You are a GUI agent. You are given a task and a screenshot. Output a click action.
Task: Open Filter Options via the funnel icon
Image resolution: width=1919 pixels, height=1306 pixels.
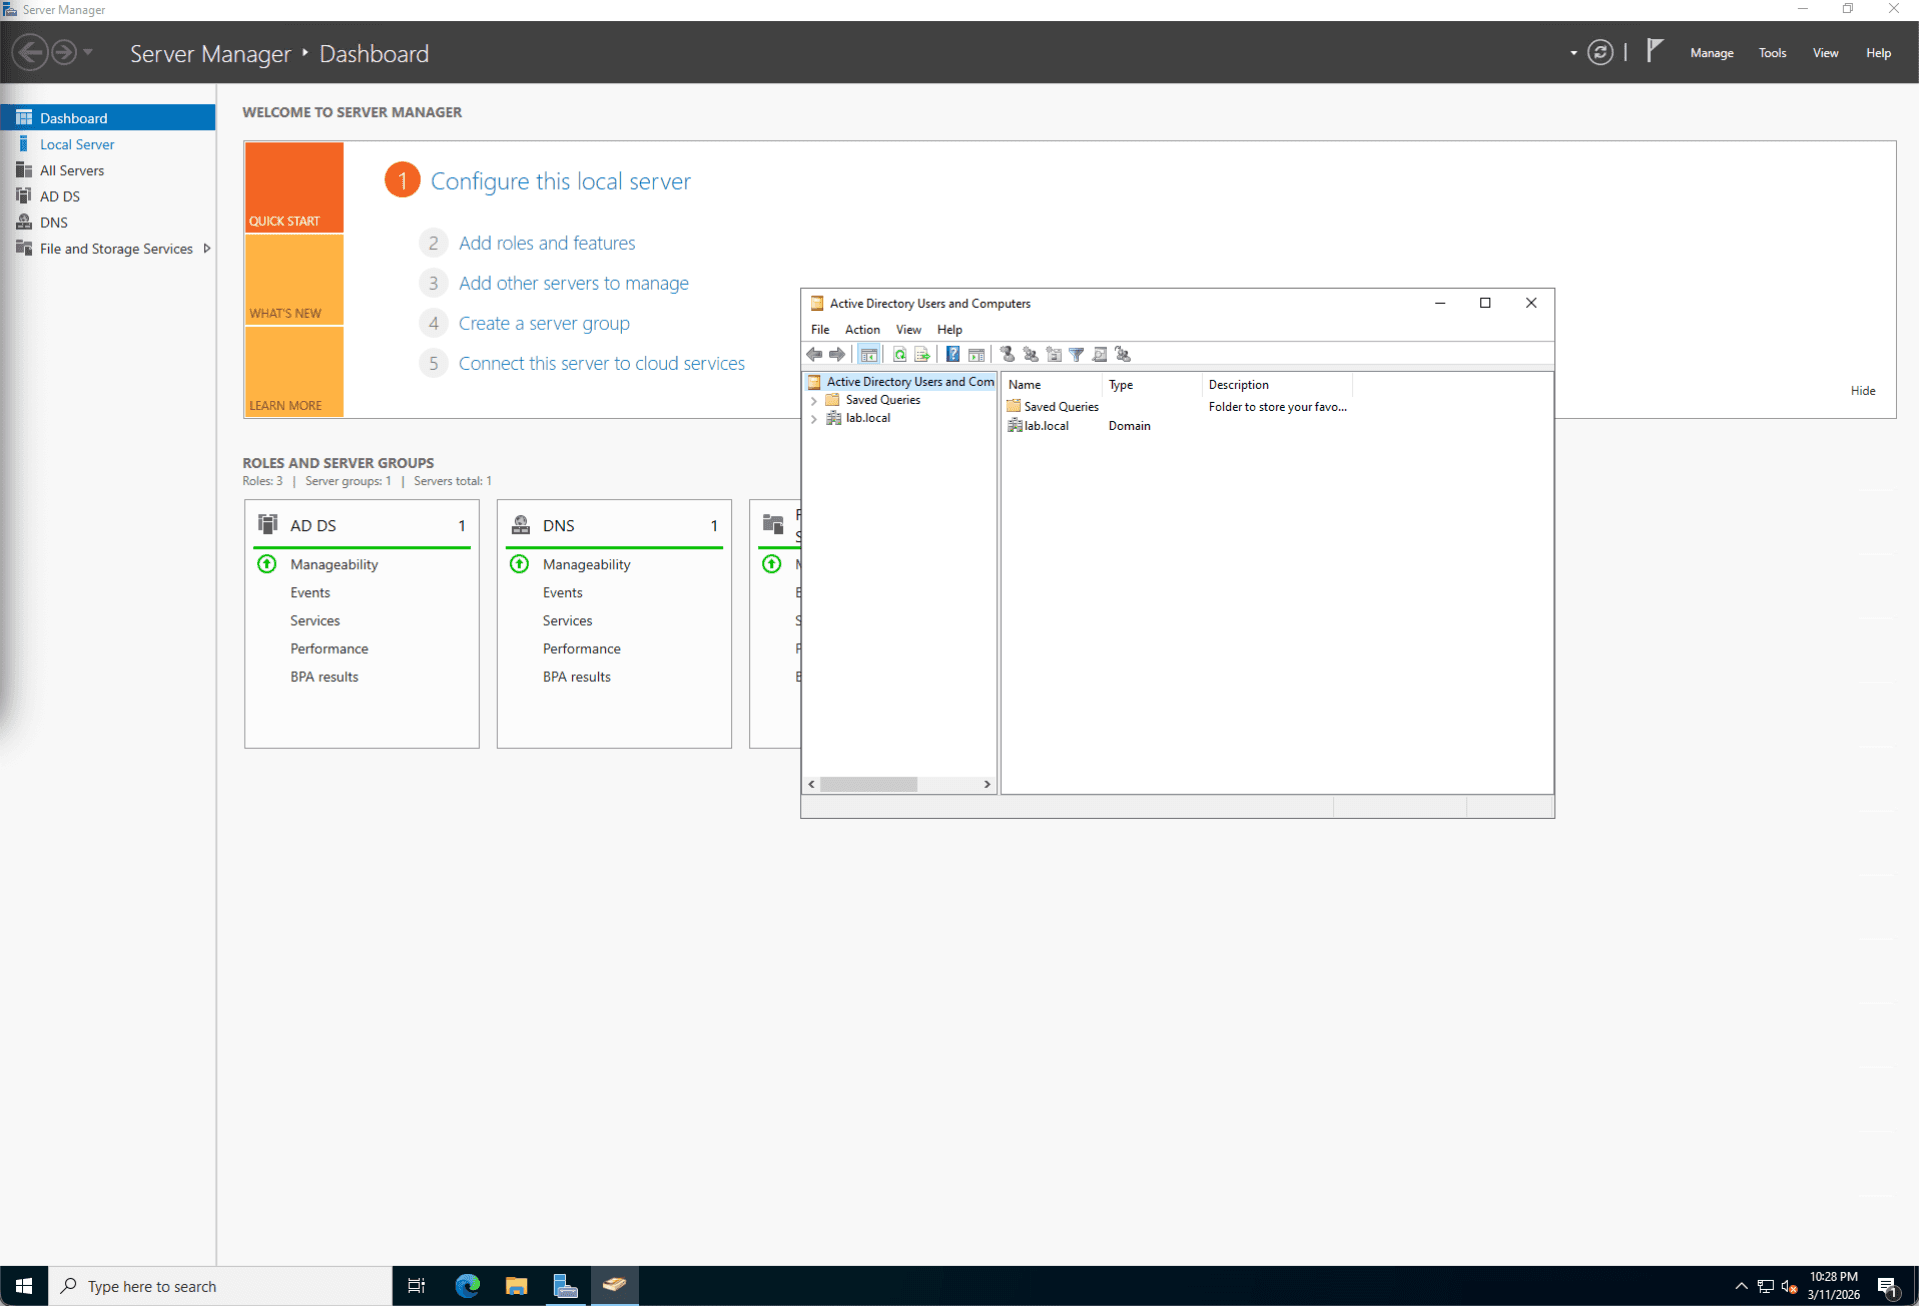point(1076,354)
